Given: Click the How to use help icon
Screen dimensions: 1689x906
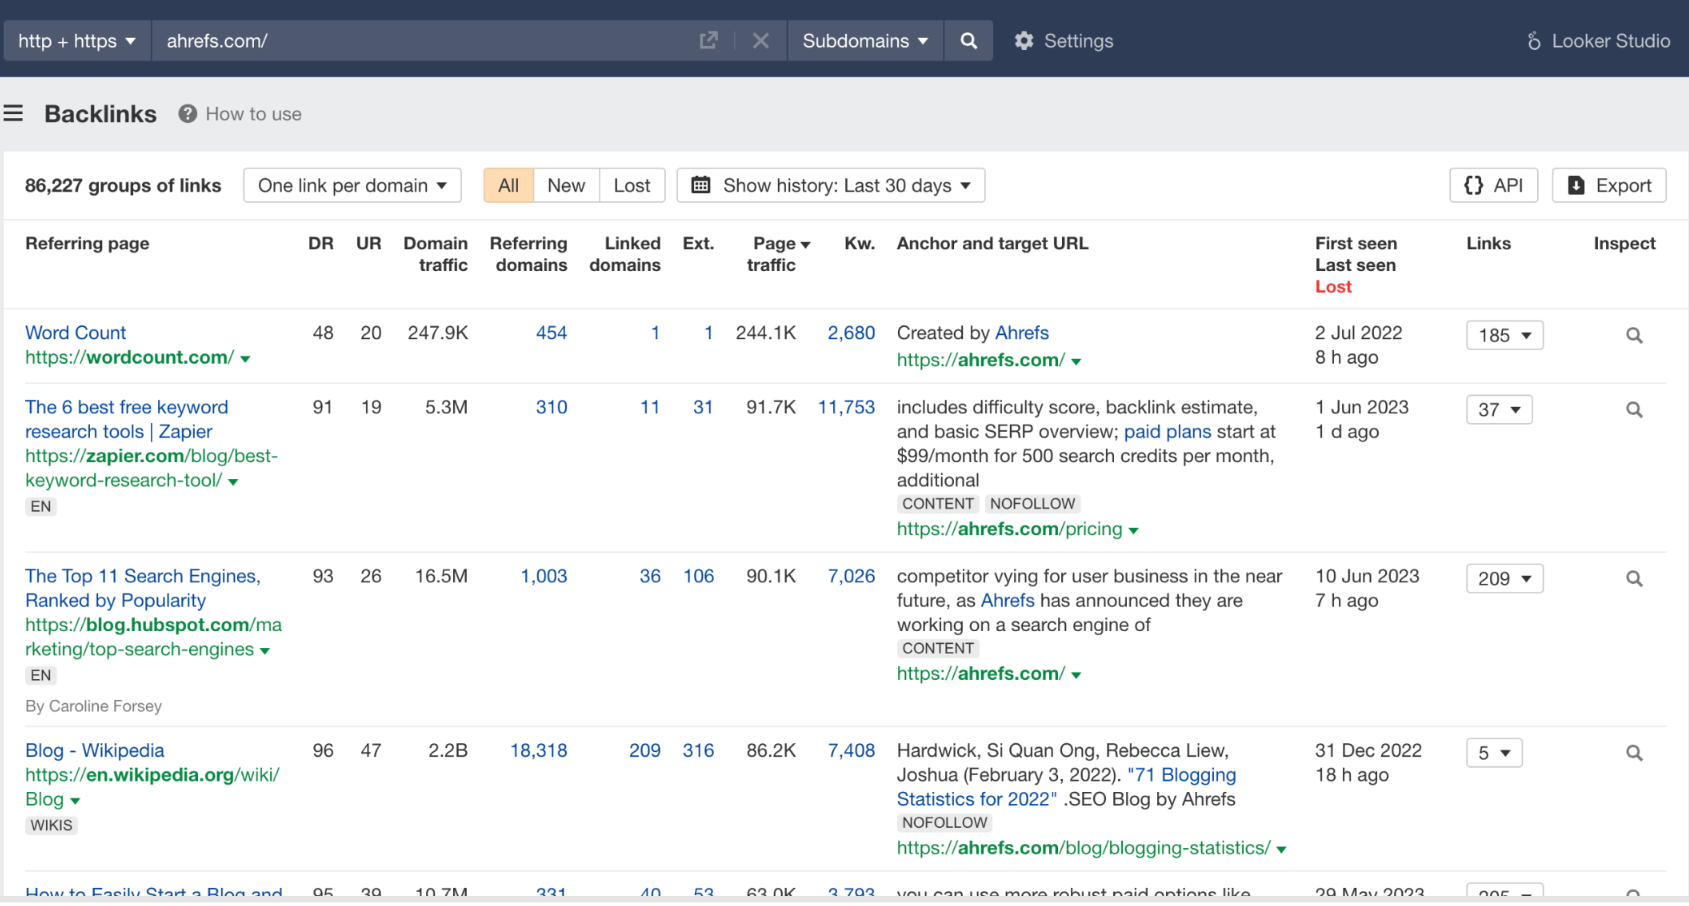Looking at the screenshot, I should click(x=187, y=114).
